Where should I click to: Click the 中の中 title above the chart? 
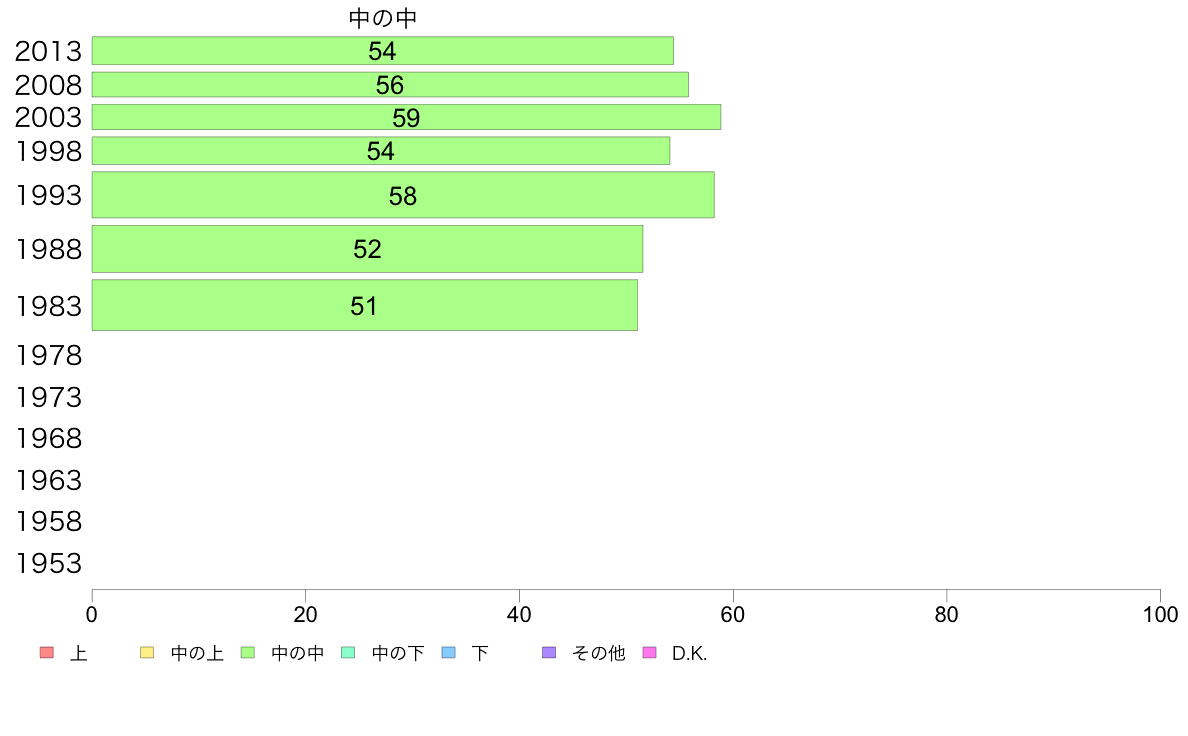coord(383,18)
